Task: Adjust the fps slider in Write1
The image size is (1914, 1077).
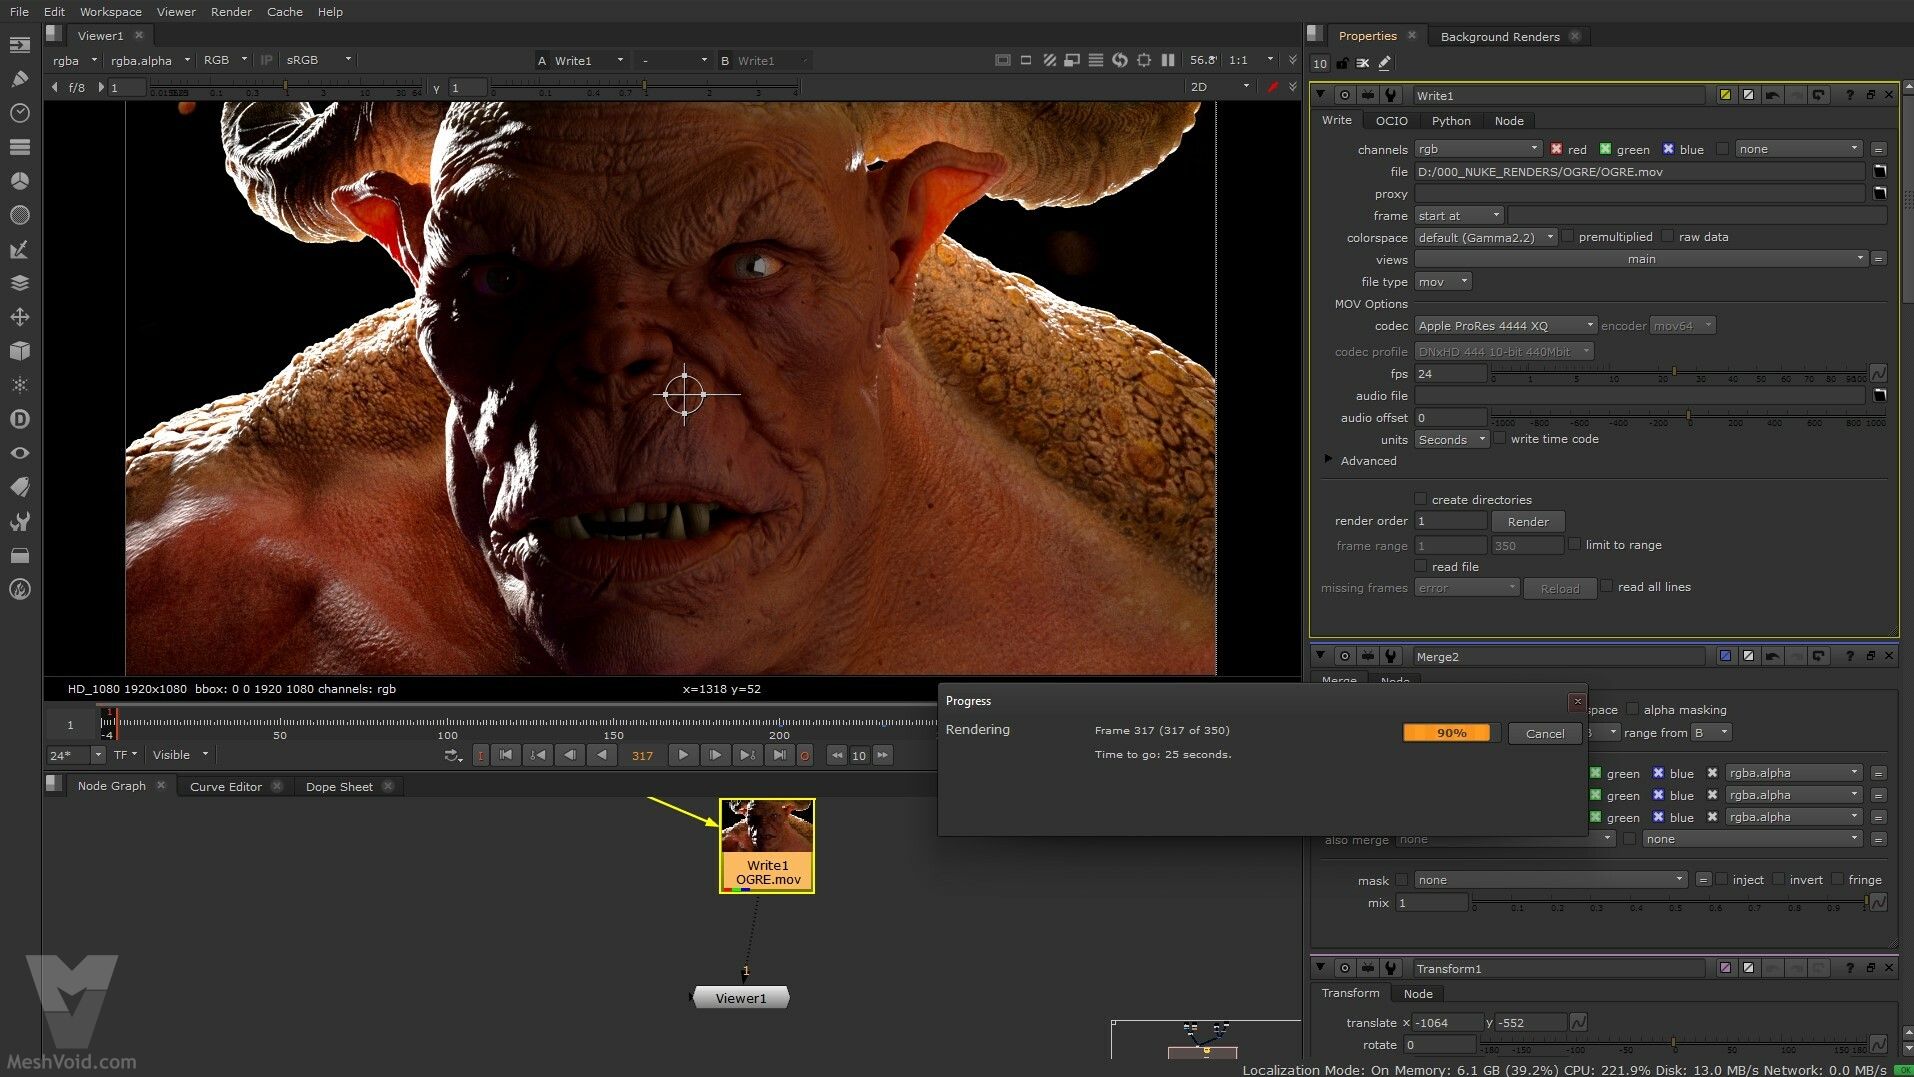Action: coord(1678,372)
